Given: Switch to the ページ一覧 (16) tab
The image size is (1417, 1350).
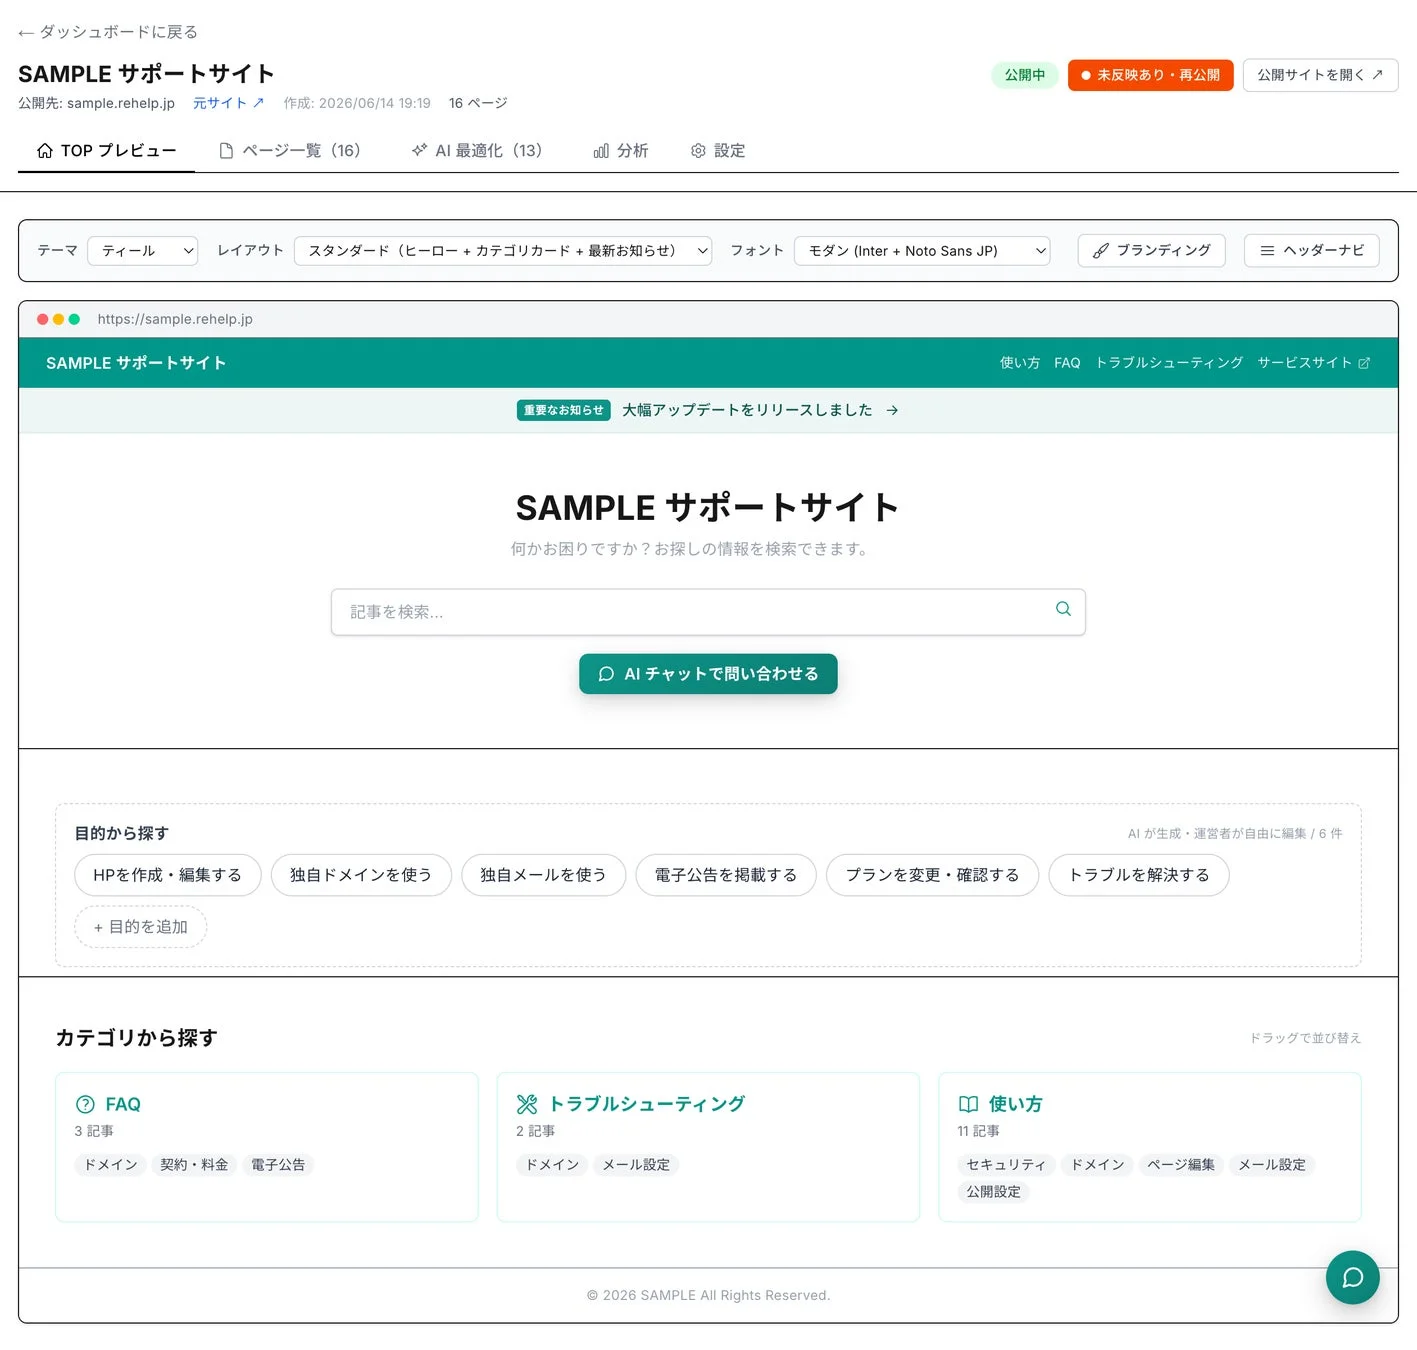Looking at the screenshot, I should coord(290,151).
